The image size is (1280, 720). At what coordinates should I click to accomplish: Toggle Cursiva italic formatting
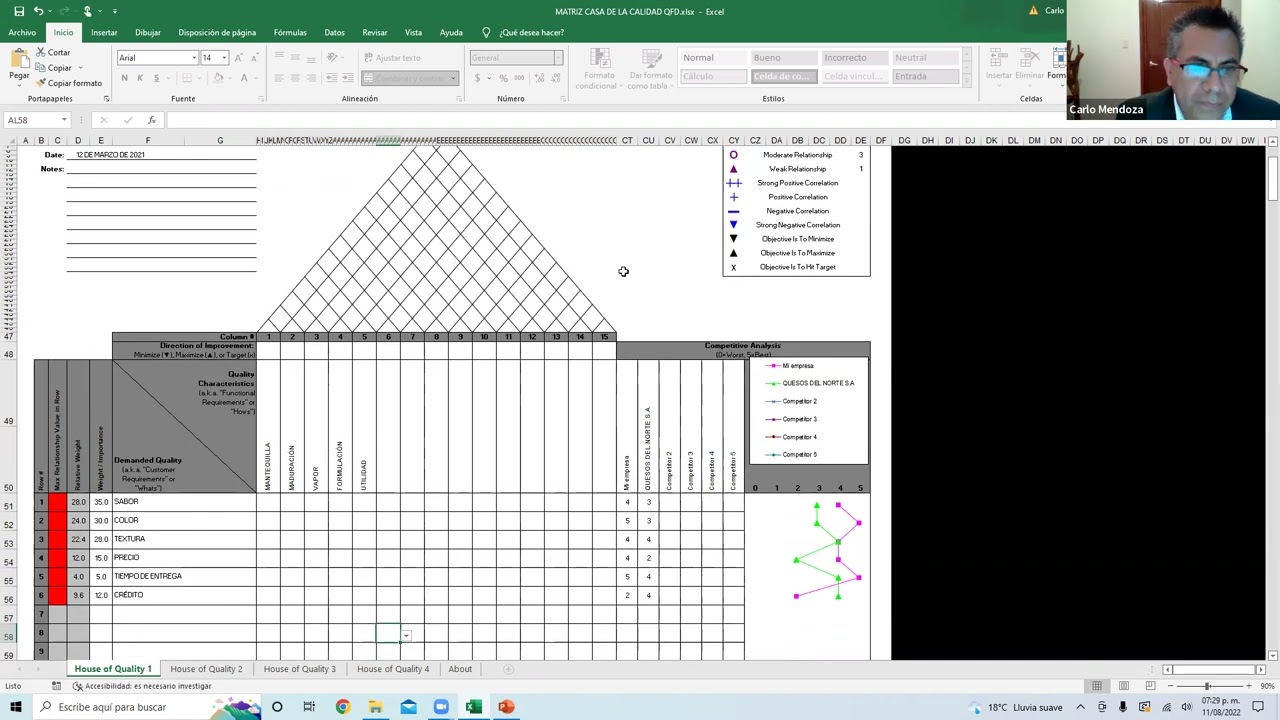coord(140,78)
